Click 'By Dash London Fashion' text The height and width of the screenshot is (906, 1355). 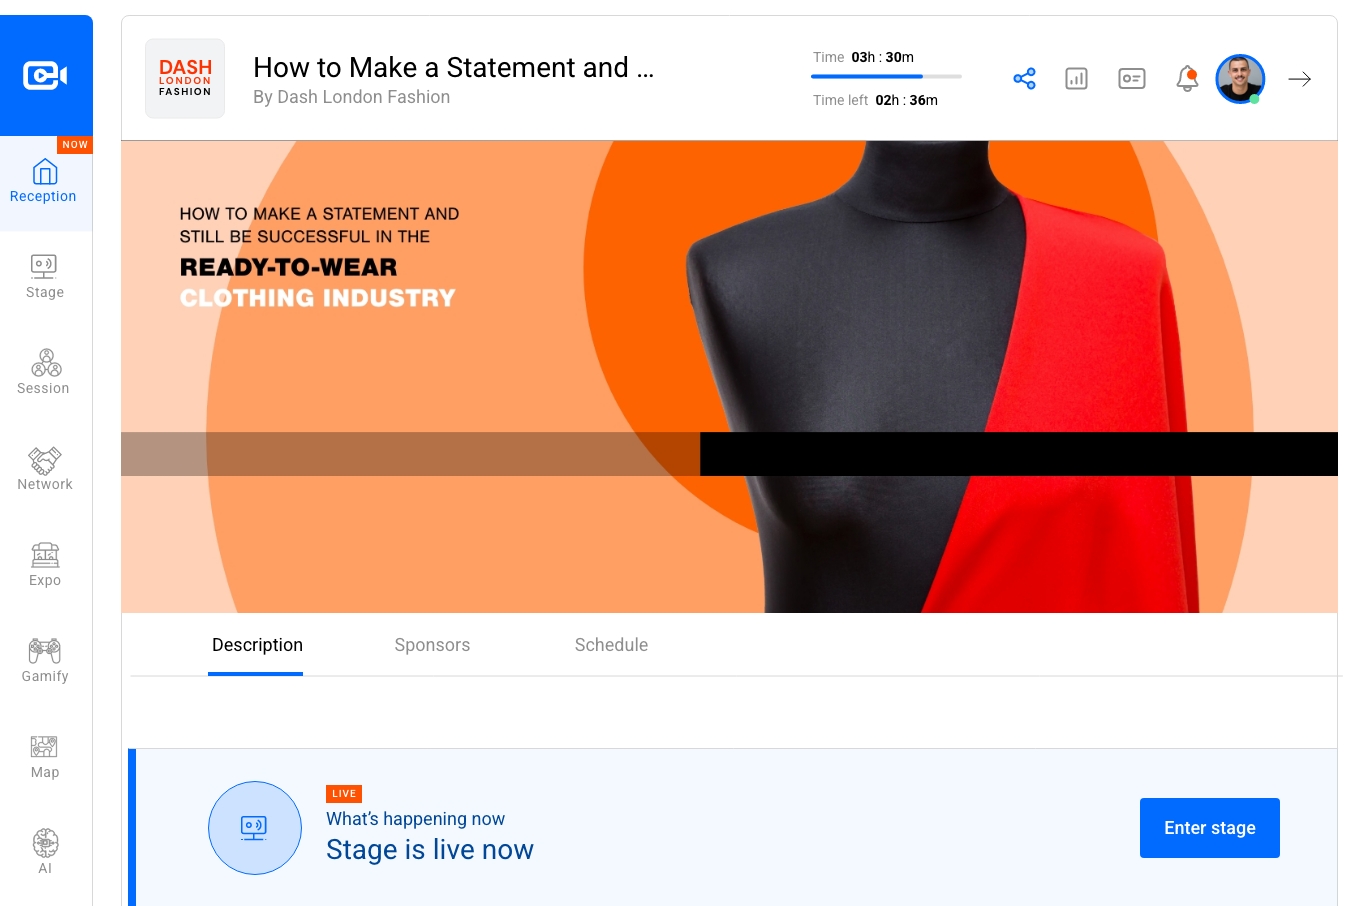coord(351,97)
